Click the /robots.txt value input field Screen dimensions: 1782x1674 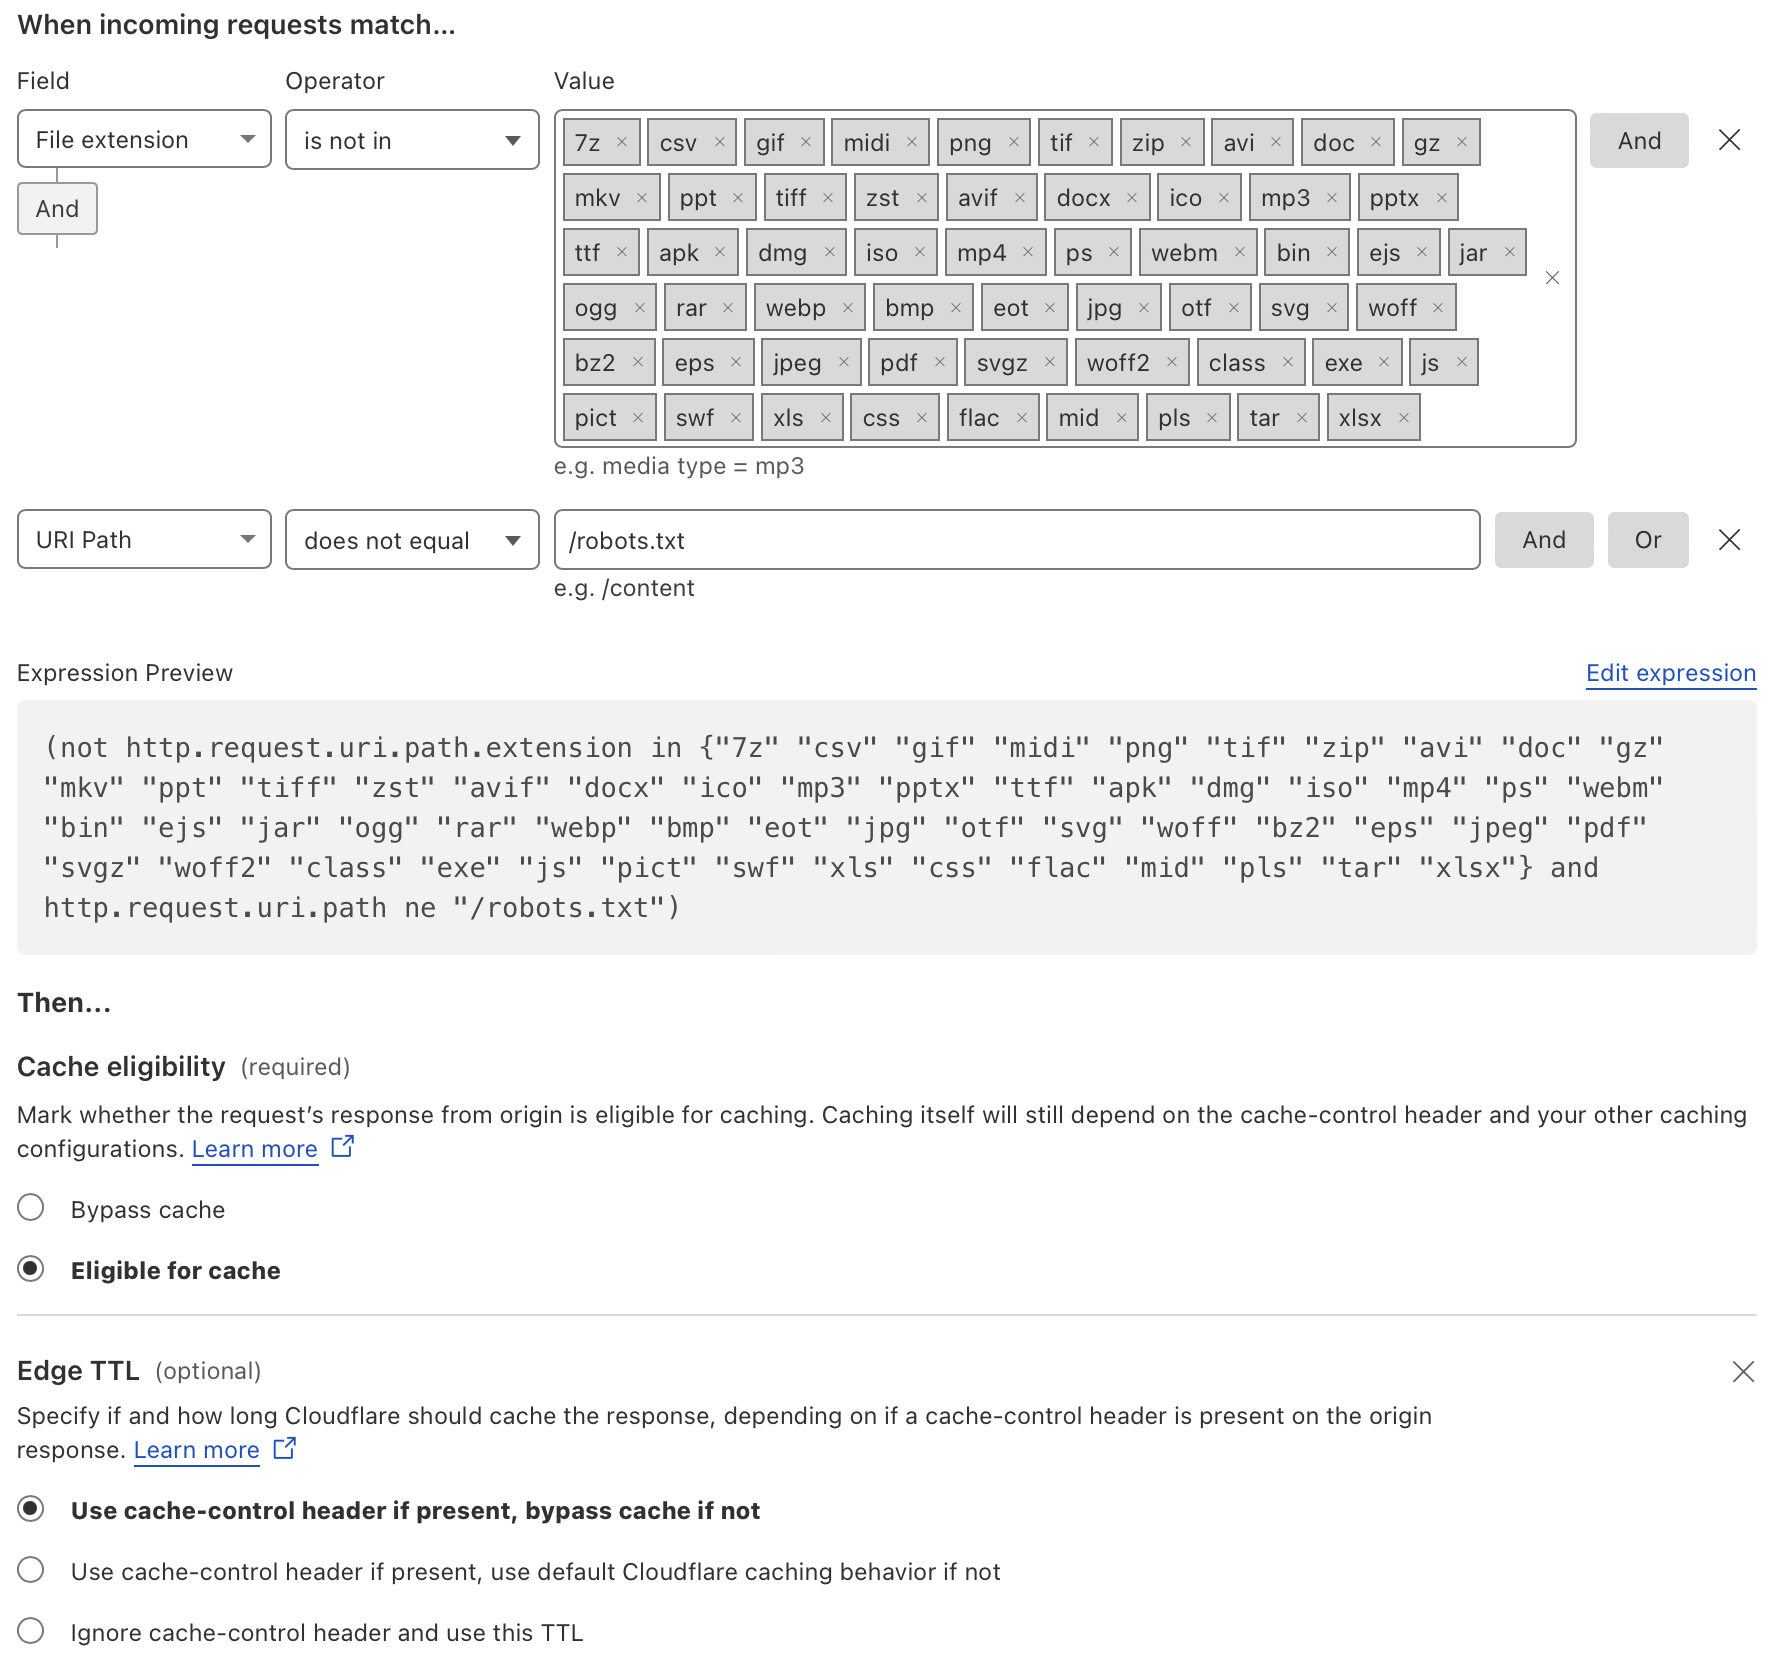point(1016,540)
